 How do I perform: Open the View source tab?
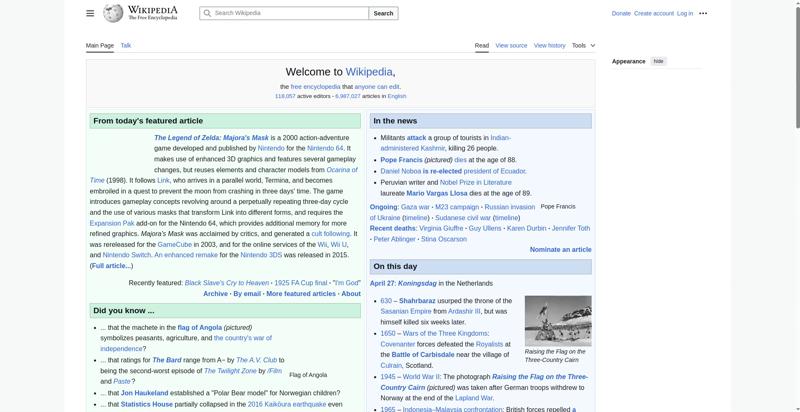[x=511, y=45]
